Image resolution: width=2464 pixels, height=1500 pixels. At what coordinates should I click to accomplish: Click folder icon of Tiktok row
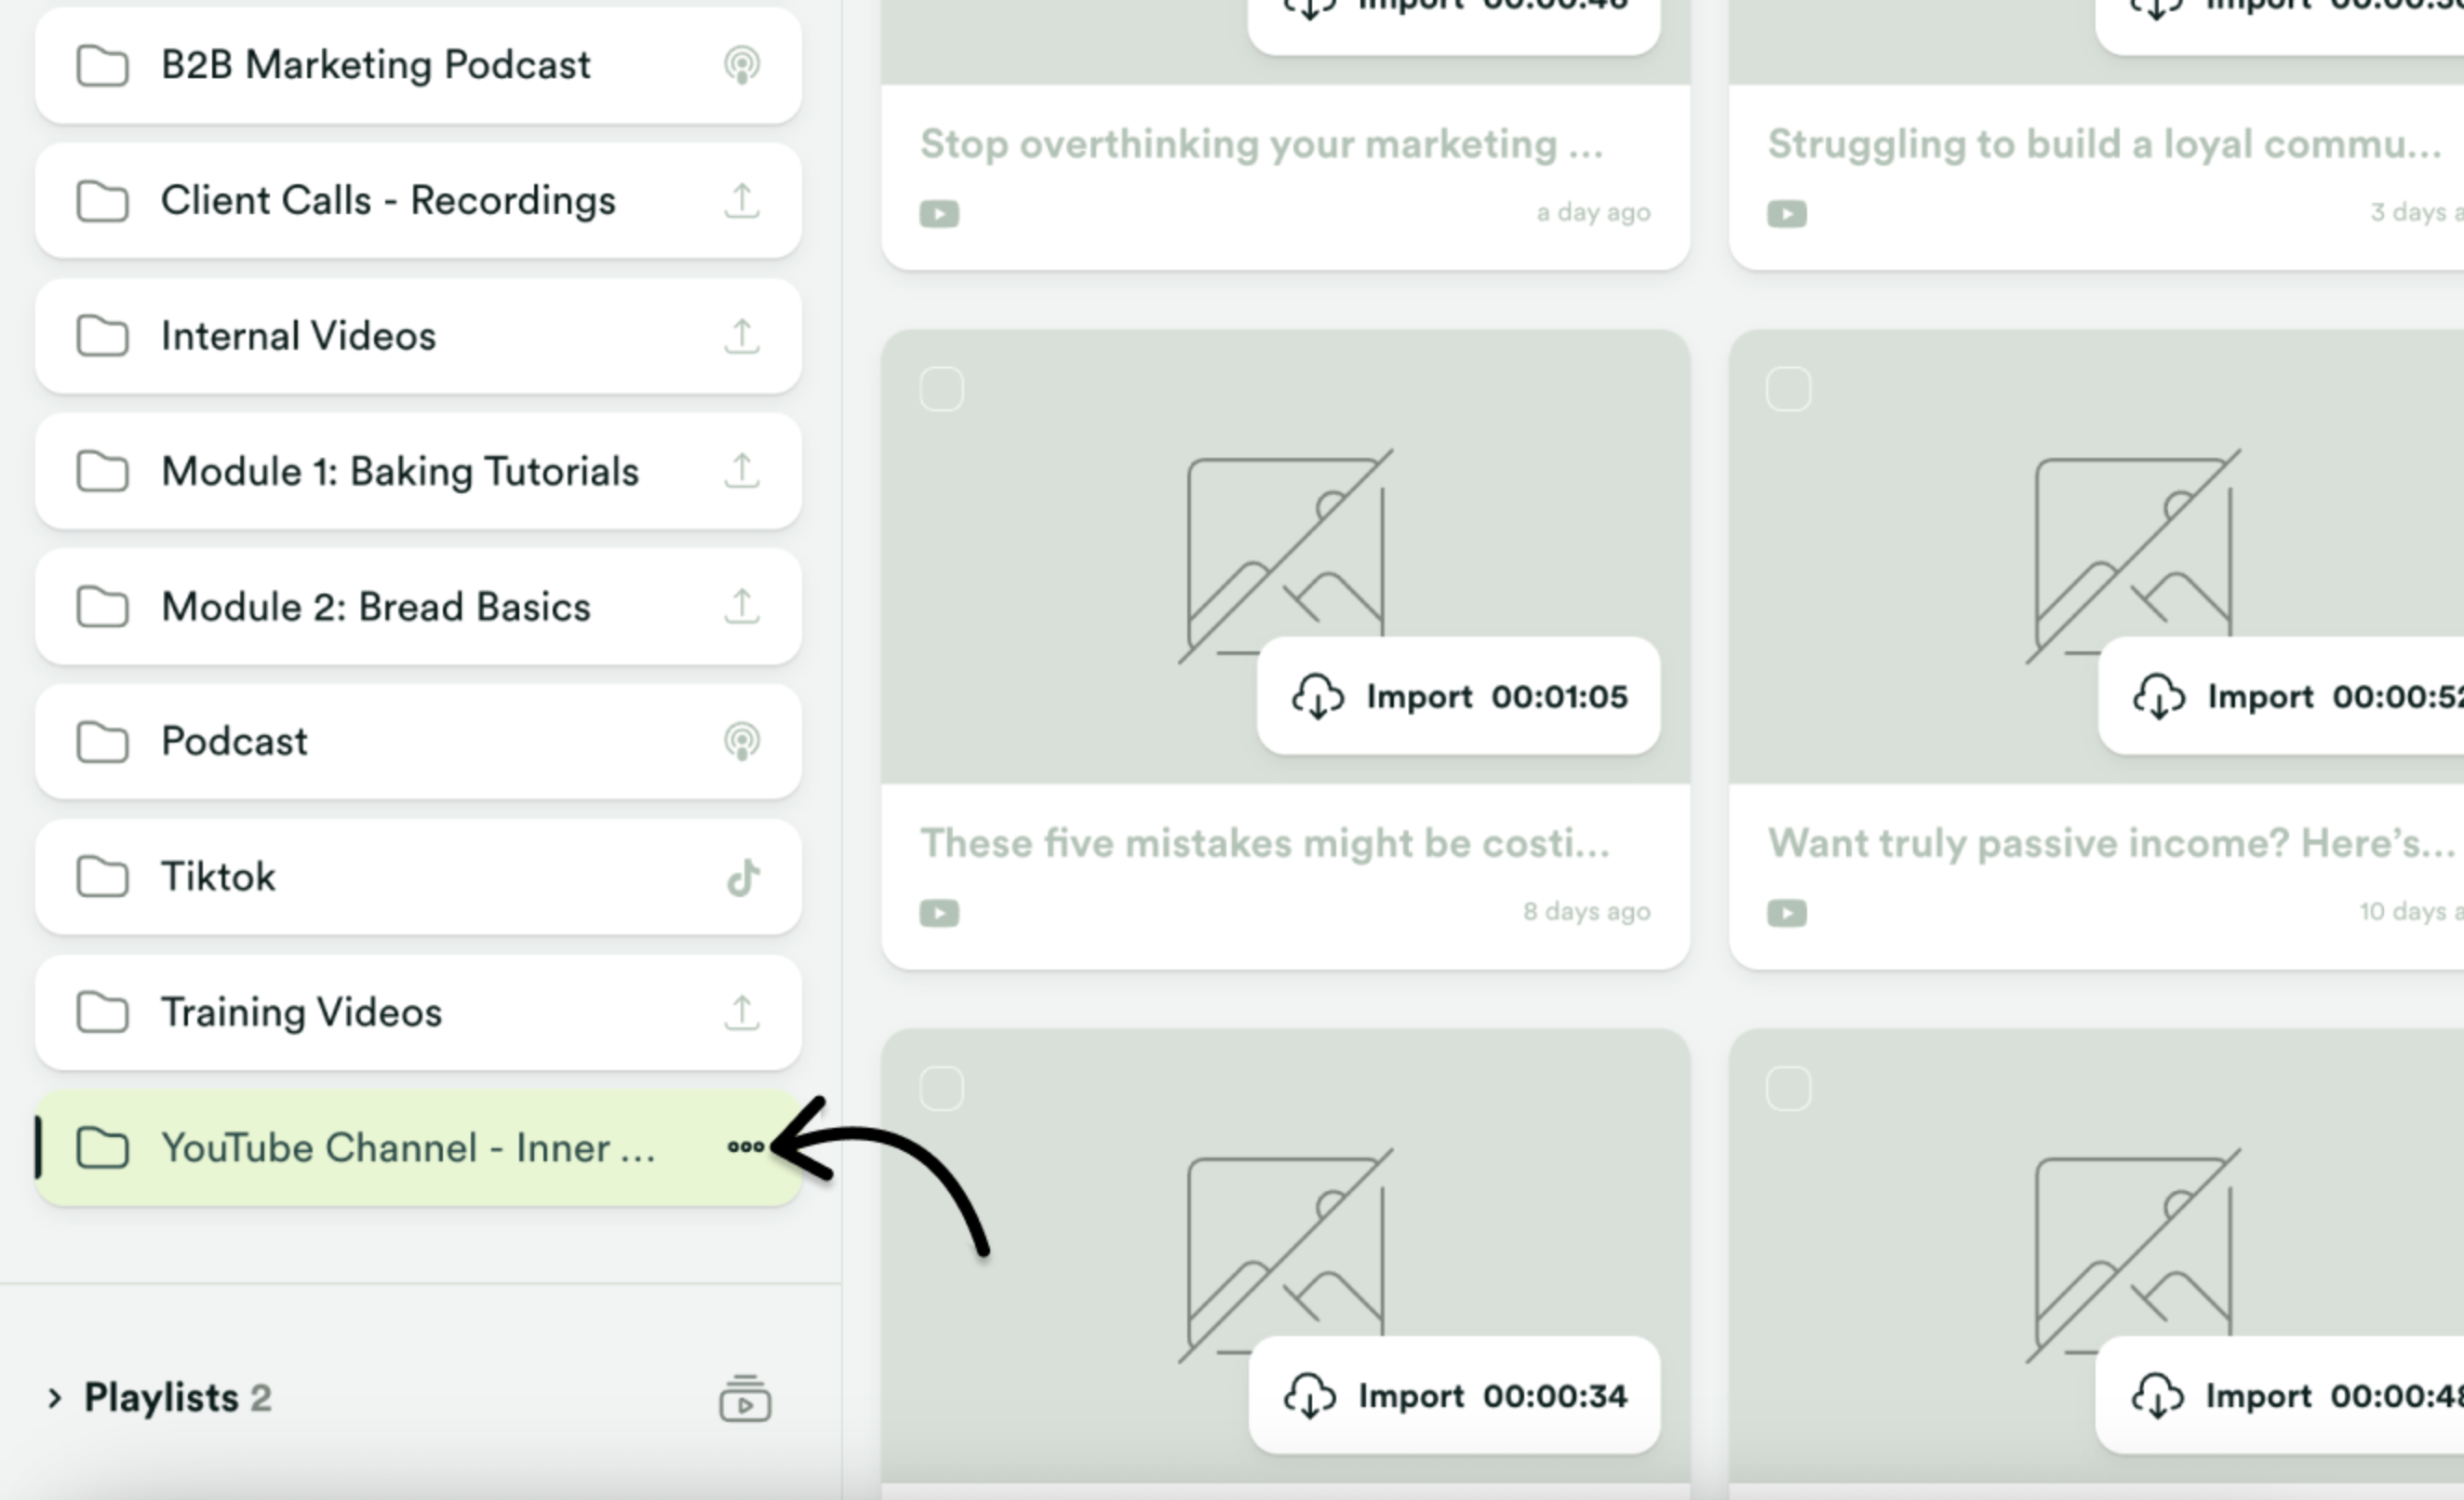pos(103,877)
